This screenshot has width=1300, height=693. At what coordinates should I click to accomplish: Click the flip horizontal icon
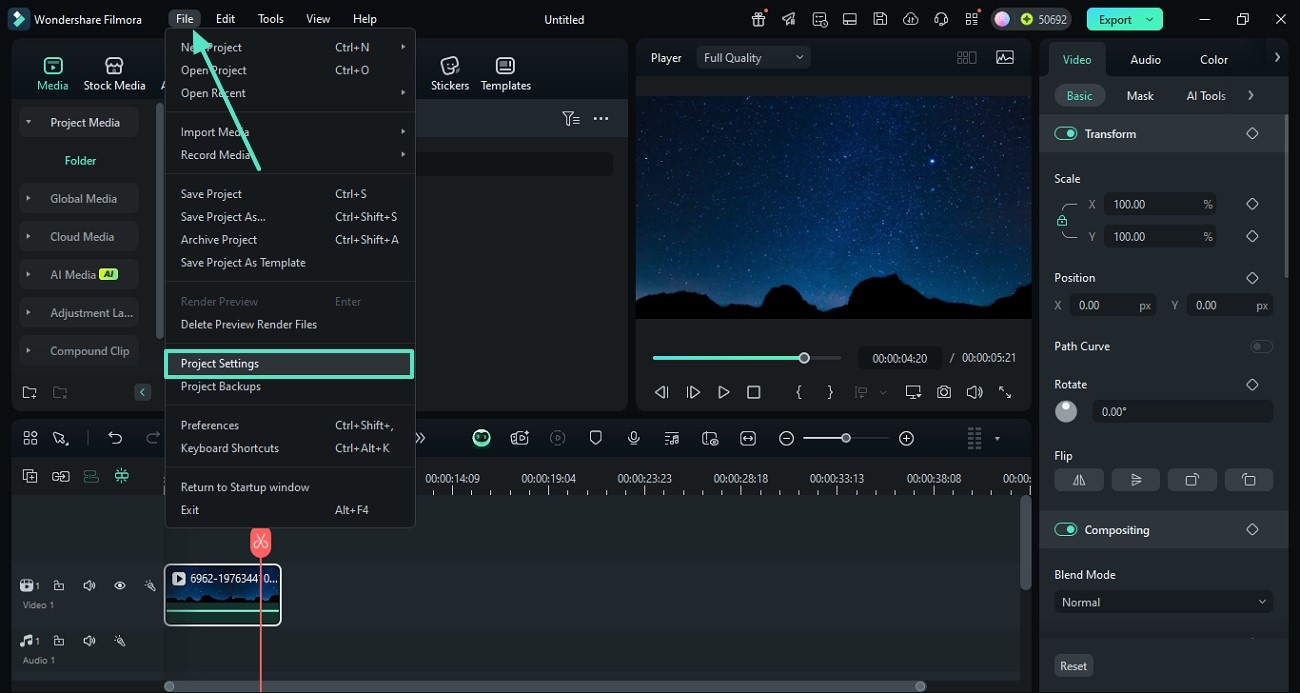coord(1079,480)
